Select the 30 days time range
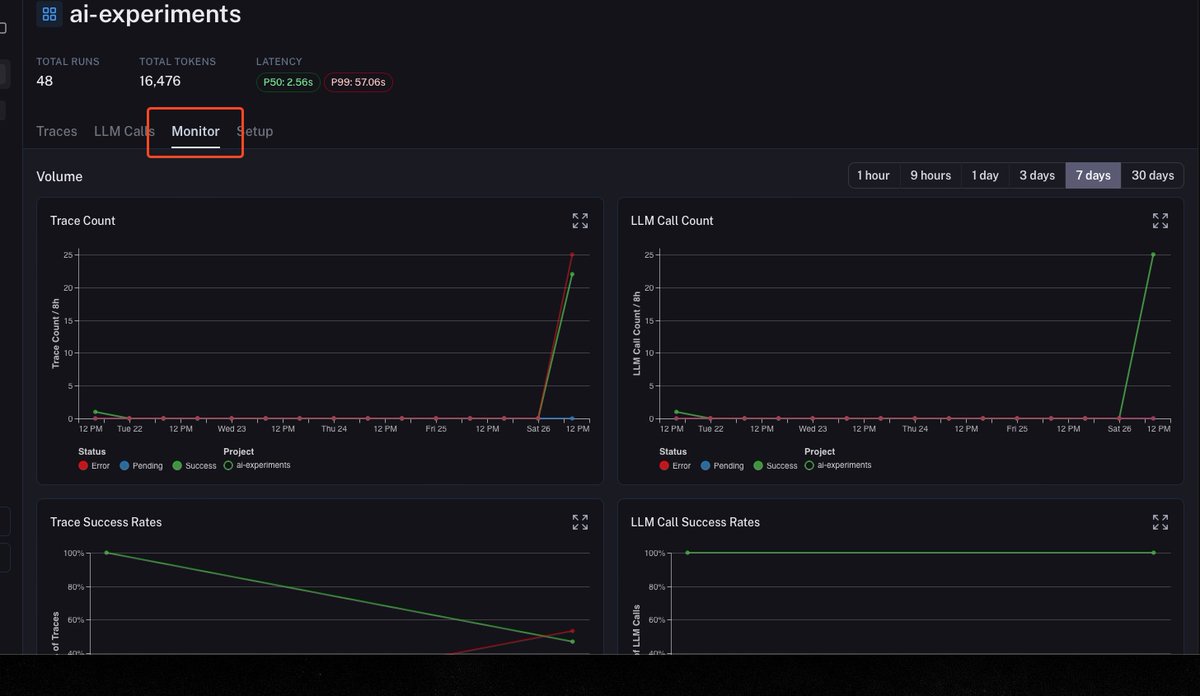The image size is (1200, 696). pos(1152,175)
